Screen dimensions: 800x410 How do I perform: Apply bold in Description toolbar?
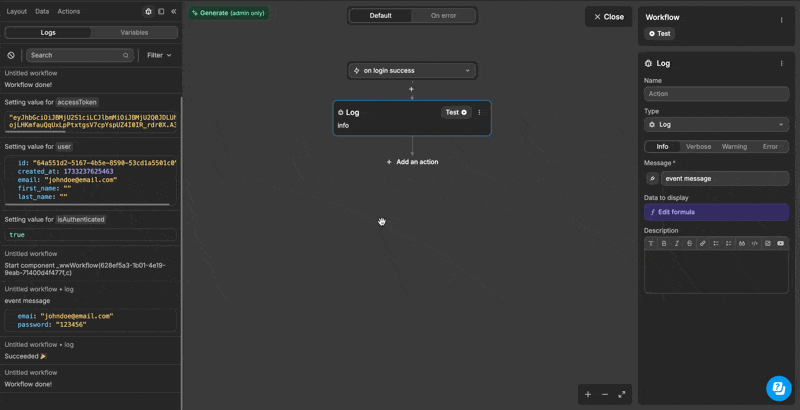coord(664,243)
